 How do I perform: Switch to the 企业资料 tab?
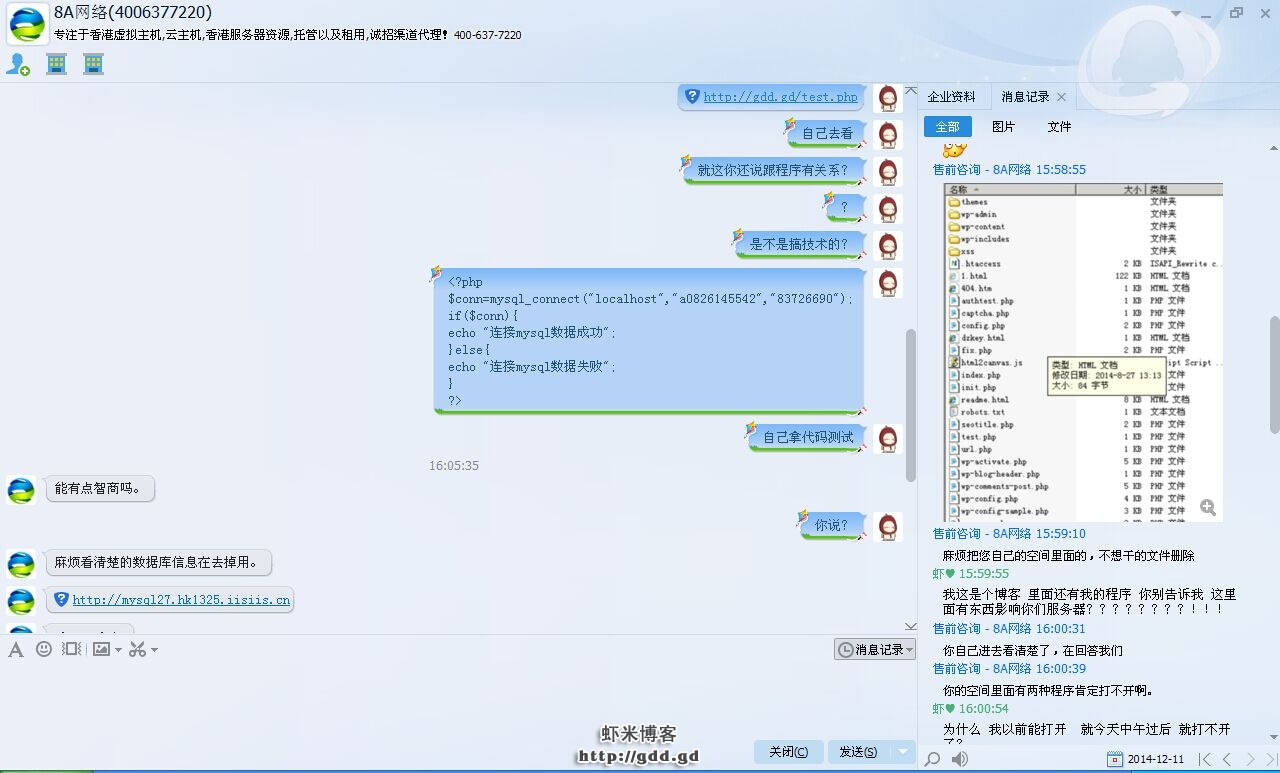coord(951,97)
